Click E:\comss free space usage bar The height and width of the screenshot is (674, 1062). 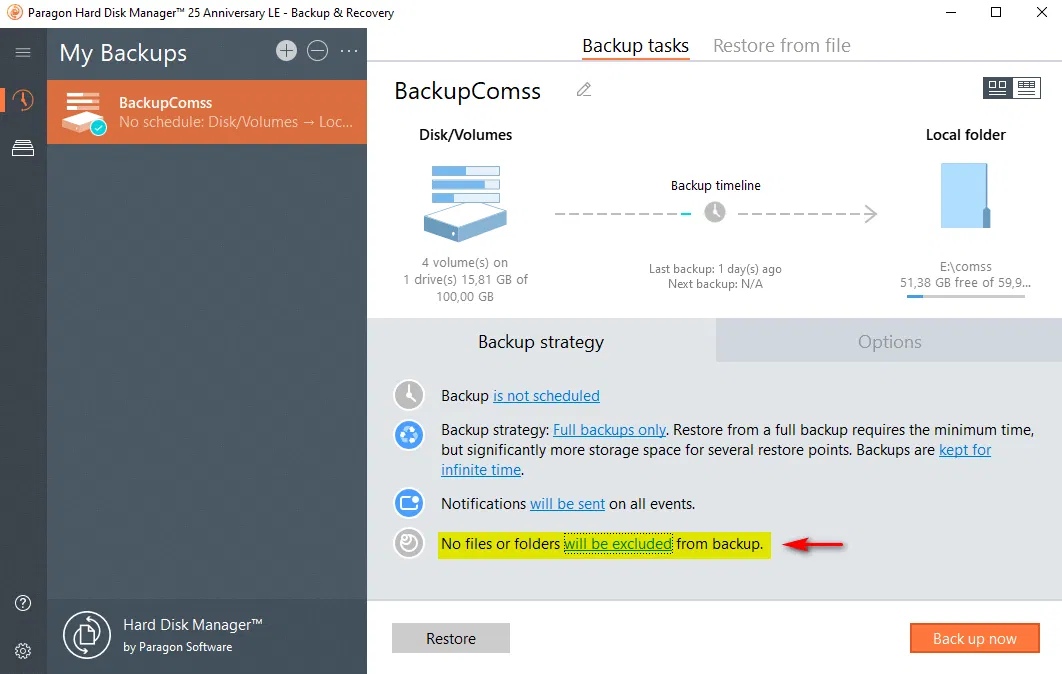pyautogui.click(x=965, y=296)
